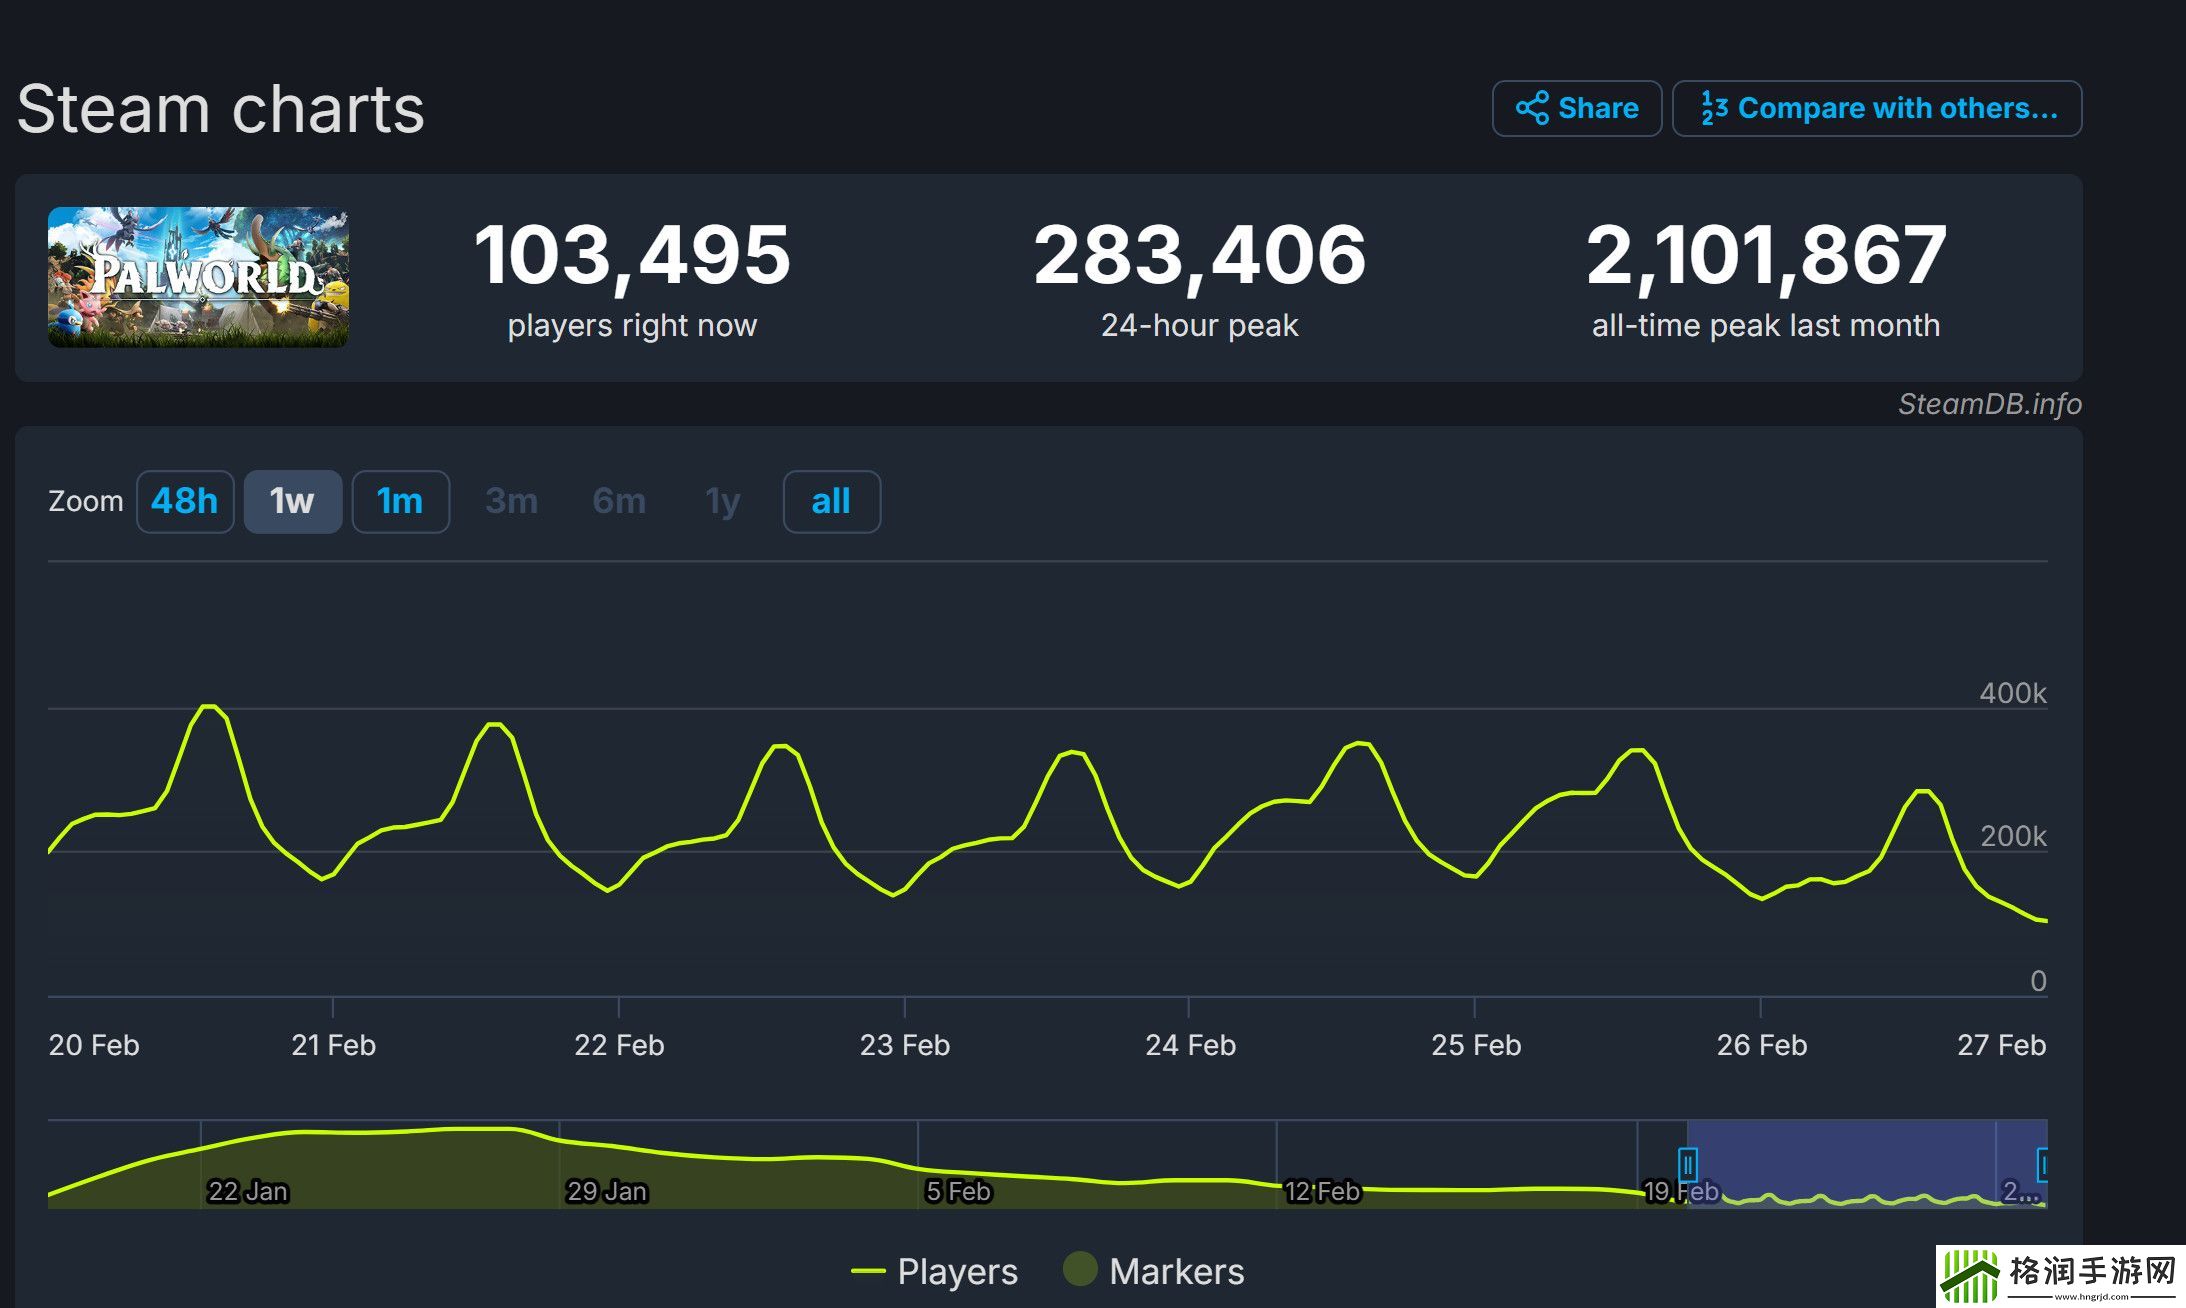Click the SteamDB.info watermark link

pos(1989,404)
